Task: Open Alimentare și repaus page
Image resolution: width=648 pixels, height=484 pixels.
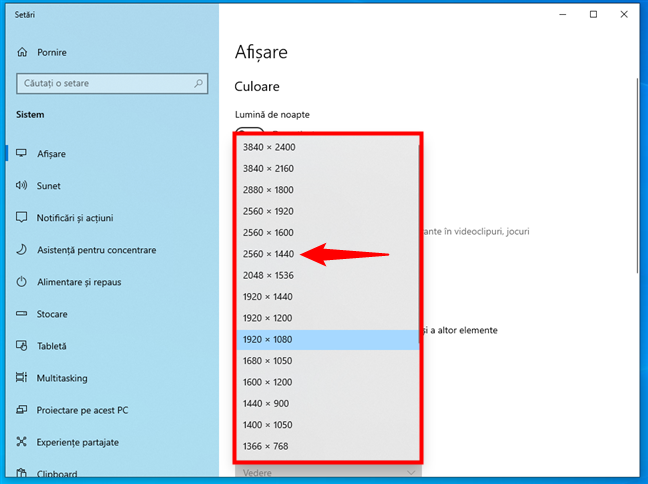Action: tap(112, 282)
